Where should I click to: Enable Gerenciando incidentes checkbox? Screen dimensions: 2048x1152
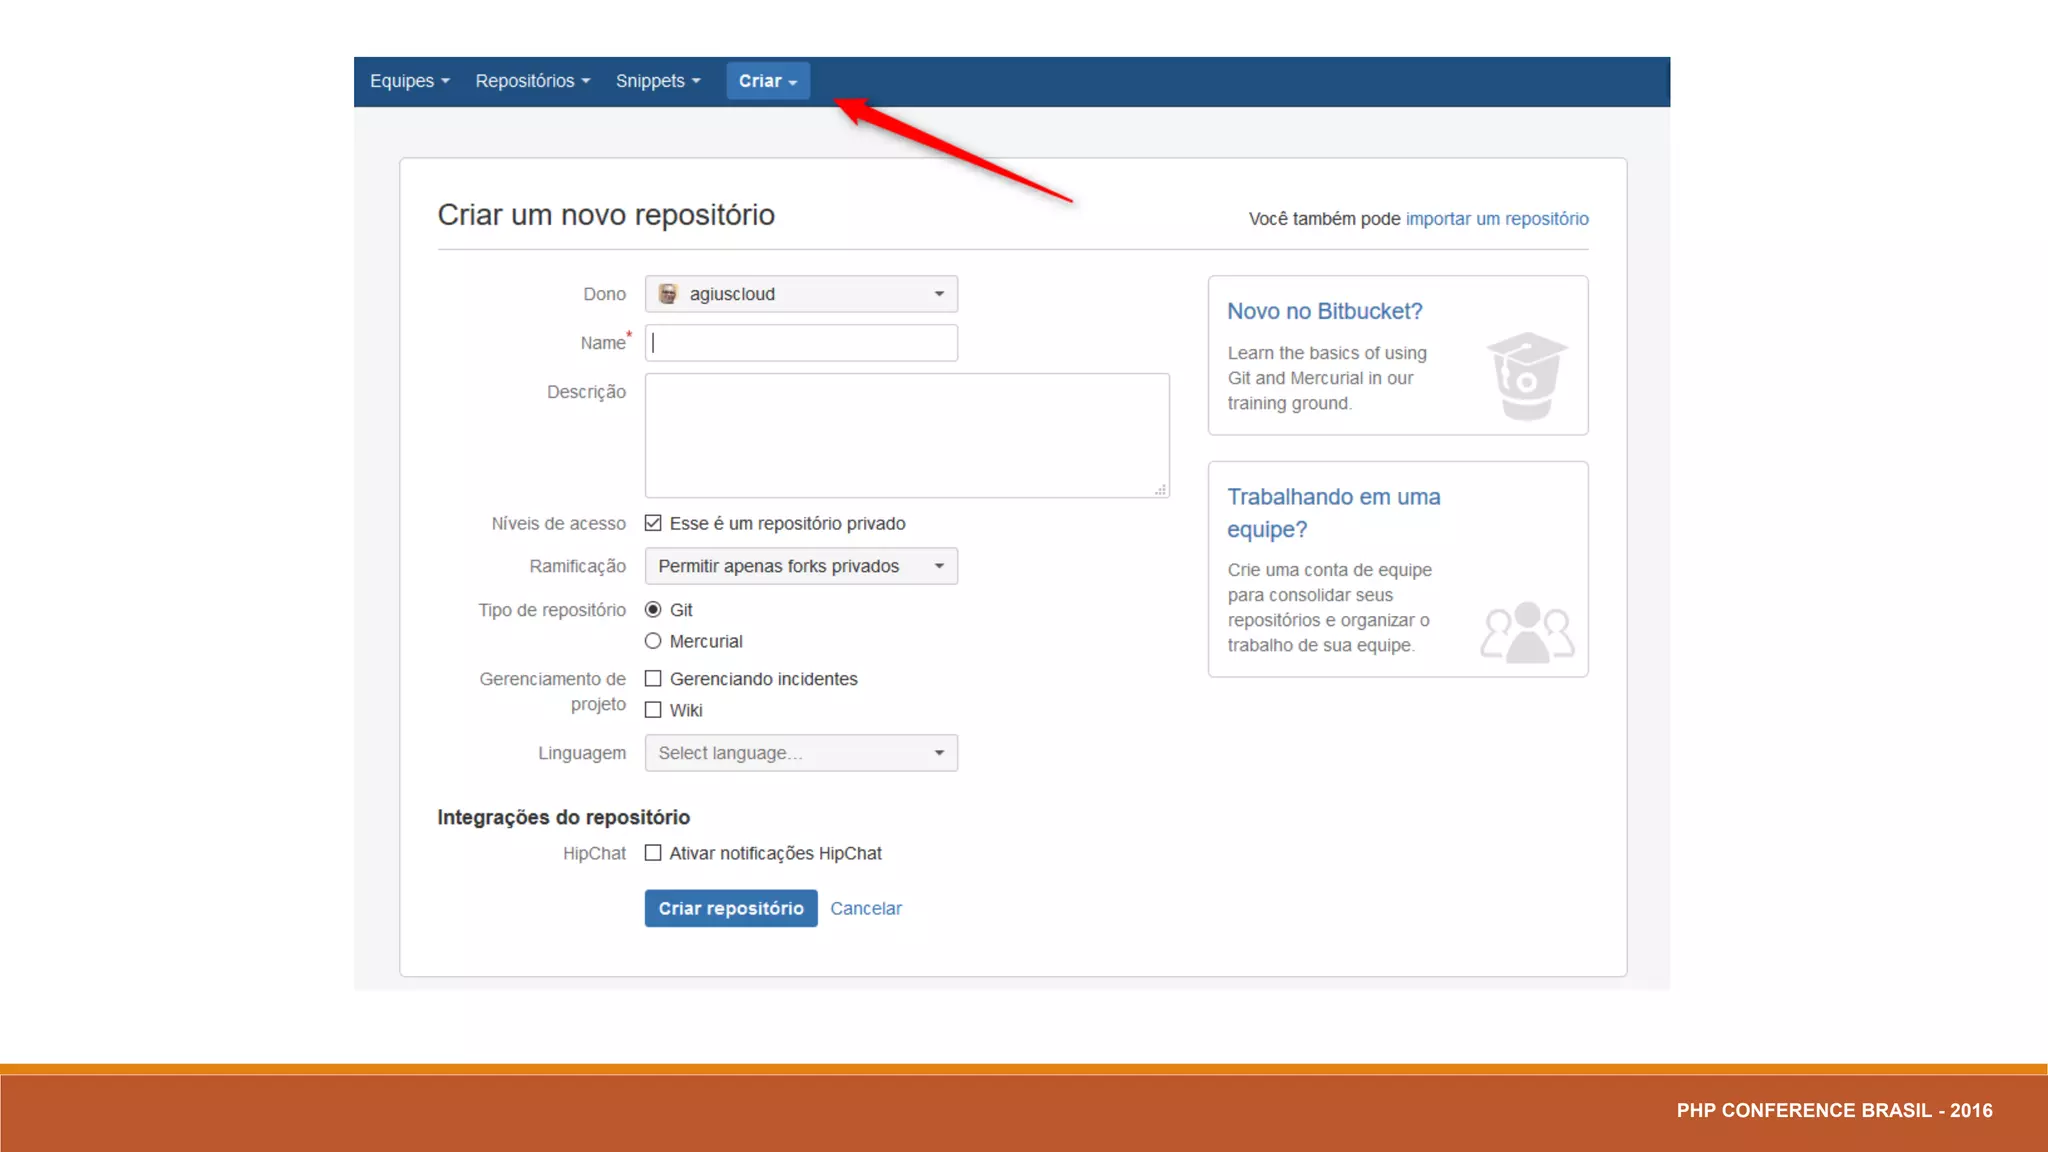click(653, 679)
